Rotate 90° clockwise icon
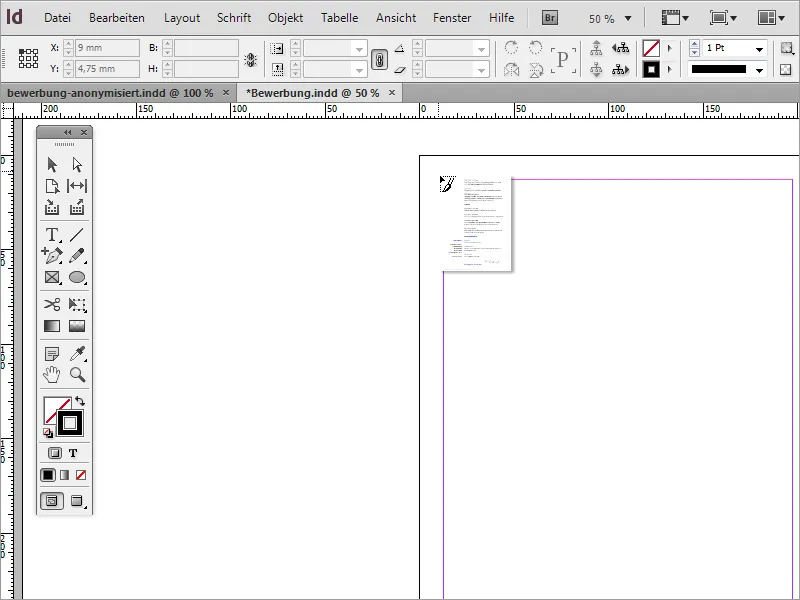The width and height of the screenshot is (800, 600). [511, 48]
